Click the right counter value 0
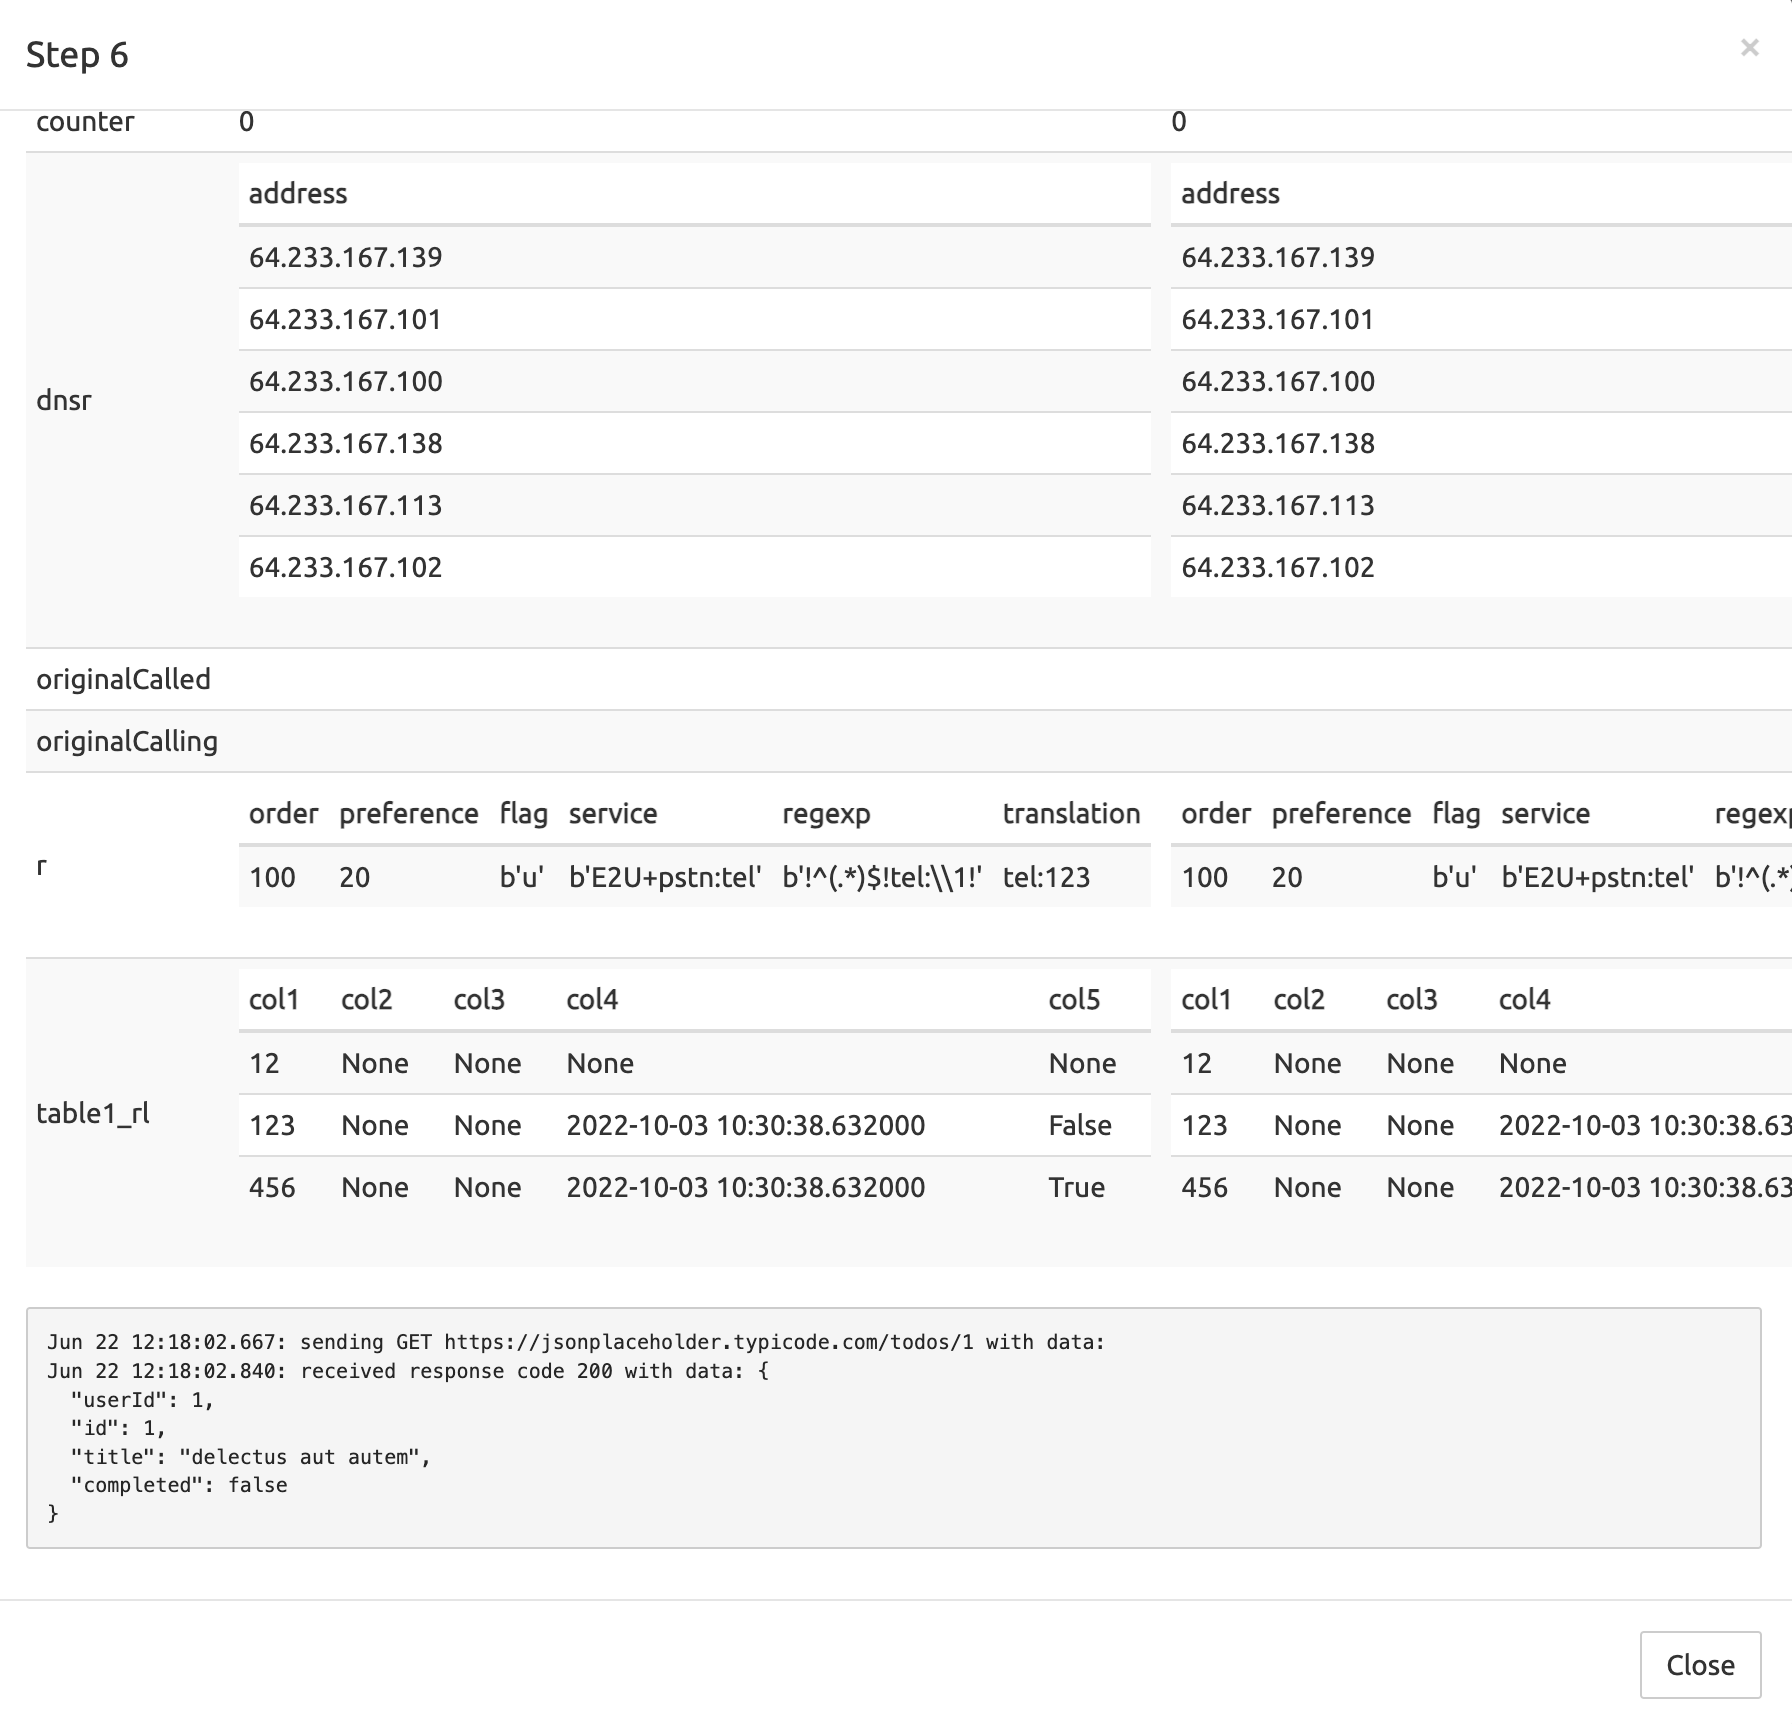 coord(1179,122)
